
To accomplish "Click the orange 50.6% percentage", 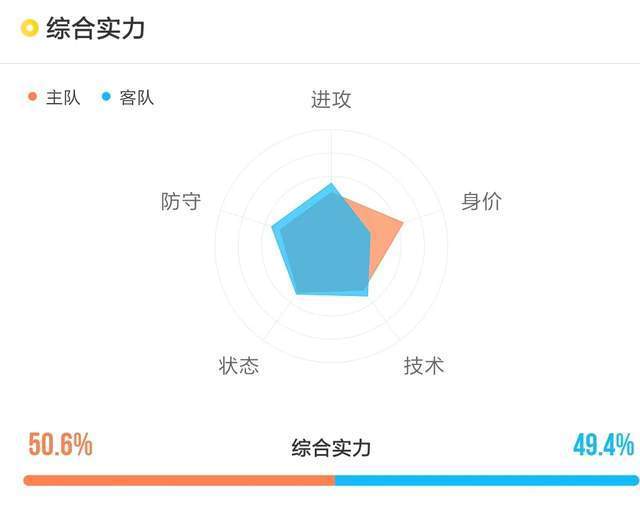I will click(x=60, y=444).
